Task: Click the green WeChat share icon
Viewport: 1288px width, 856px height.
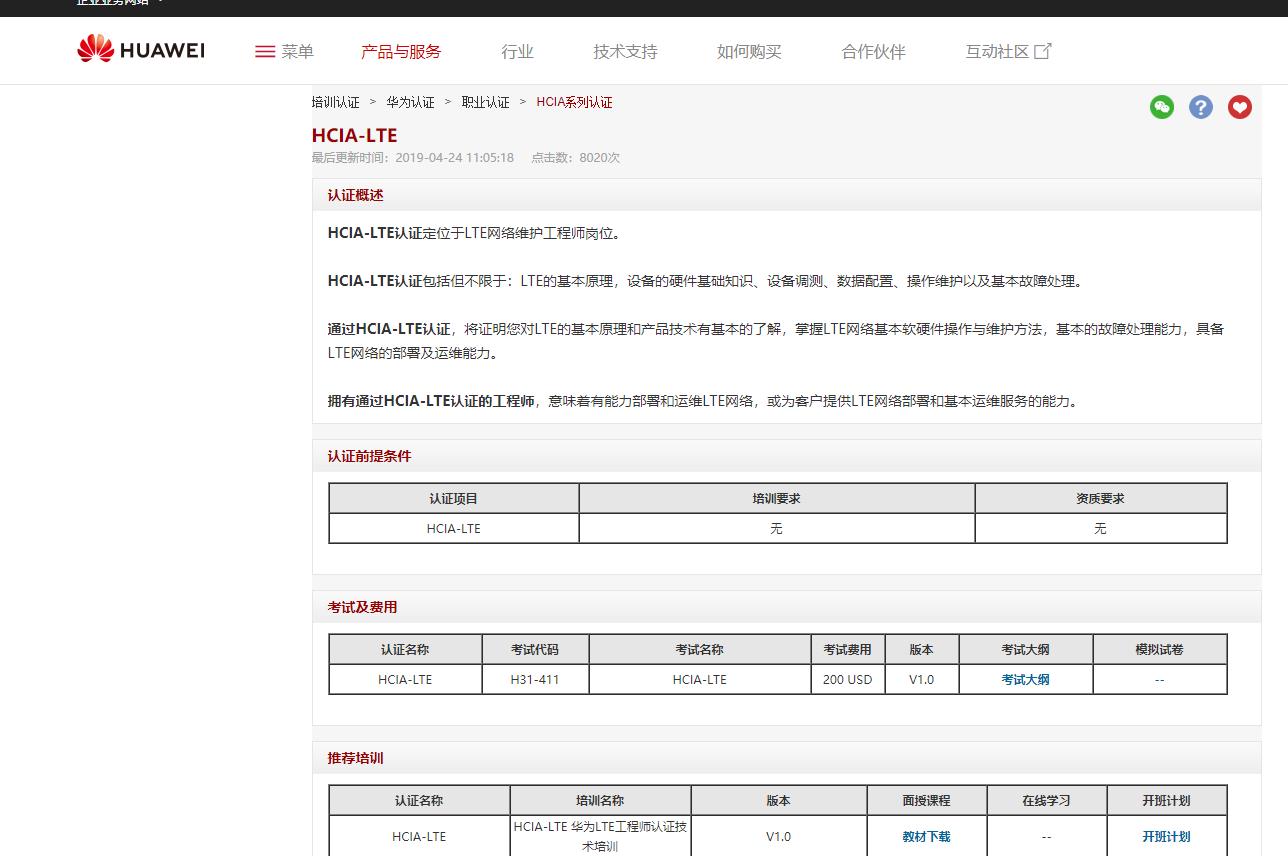Action: 1161,107
